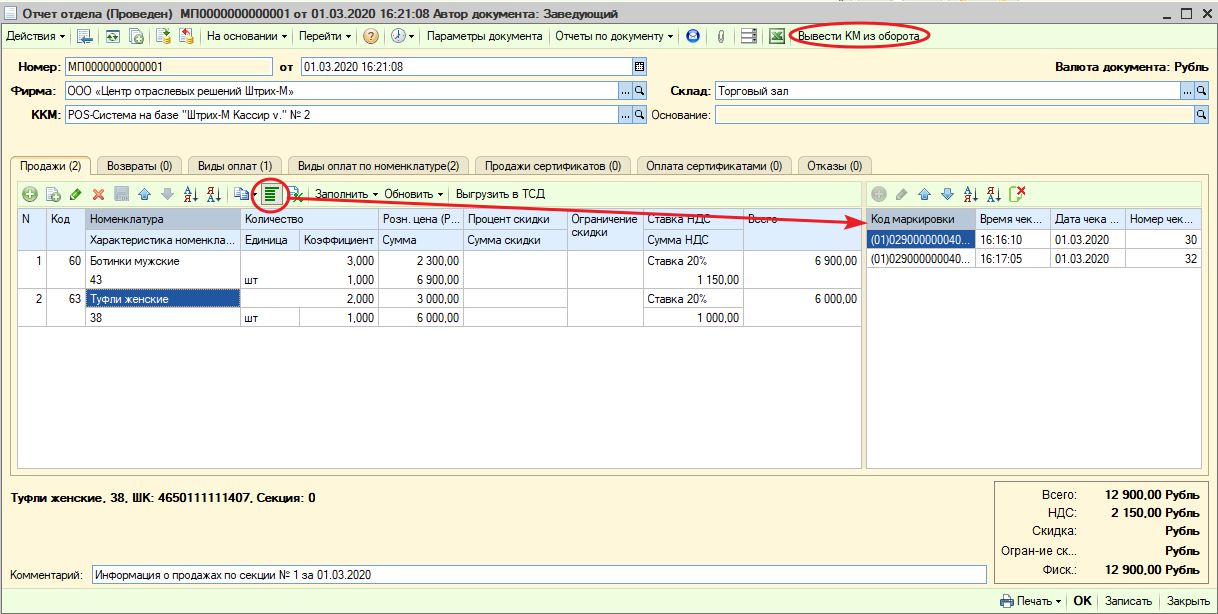Open the Действия dropdown menu
Image resolution: width=1218 pixels, height=614 pixels.
pos(36,36)
